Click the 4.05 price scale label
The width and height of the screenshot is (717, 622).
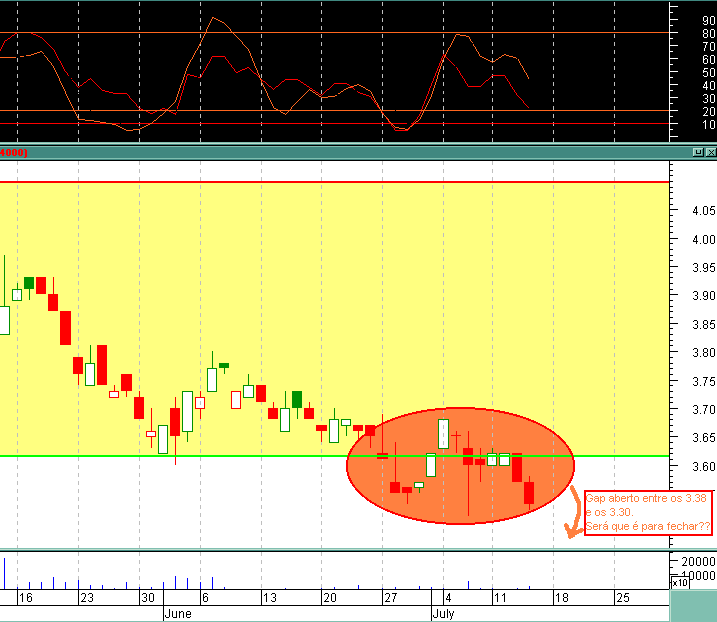[x=704, y=211]
